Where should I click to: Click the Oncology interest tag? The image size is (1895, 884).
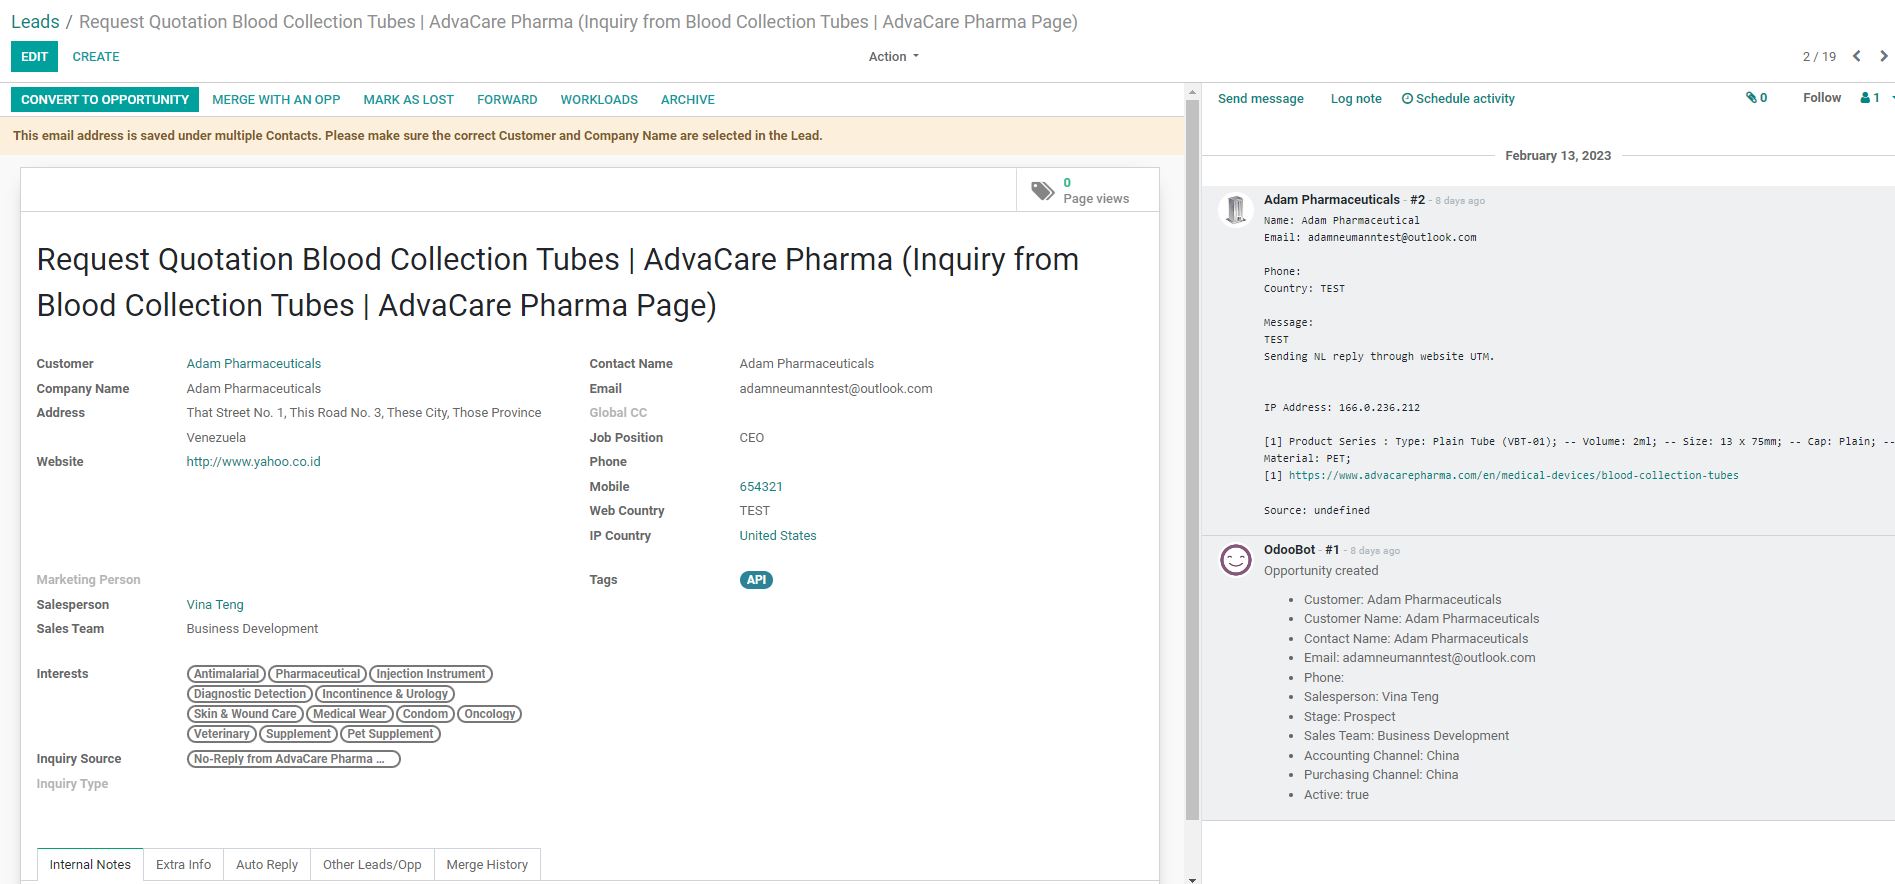(x=490, y=714)
